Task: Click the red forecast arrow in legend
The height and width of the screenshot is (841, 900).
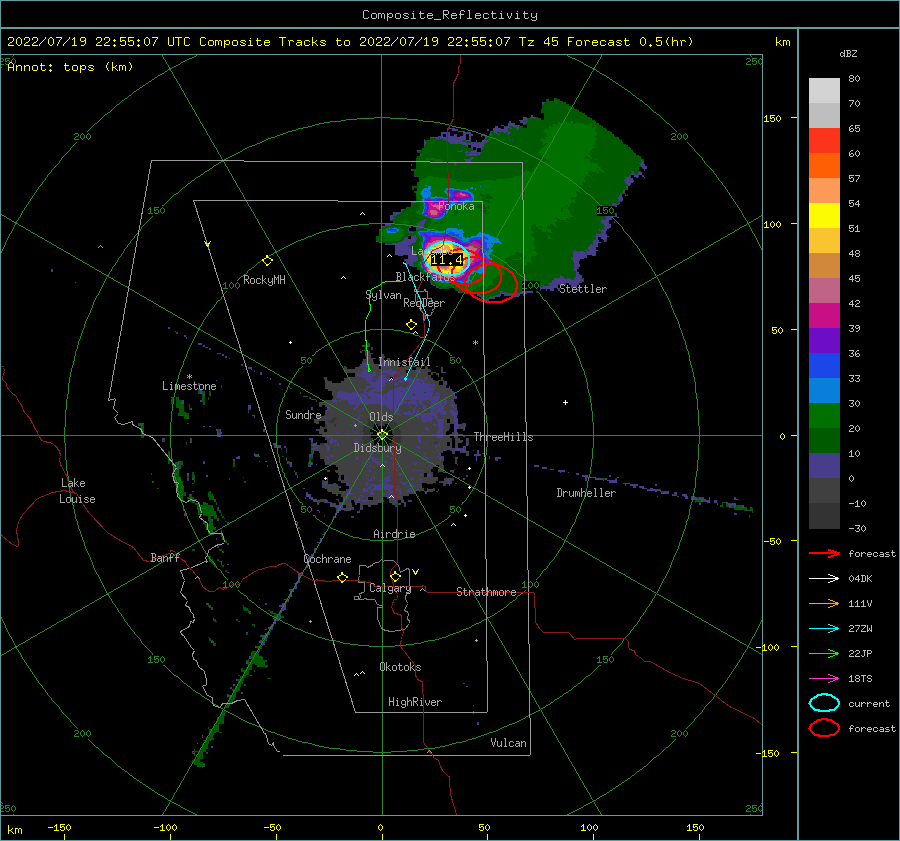Action: coord(824,553)
